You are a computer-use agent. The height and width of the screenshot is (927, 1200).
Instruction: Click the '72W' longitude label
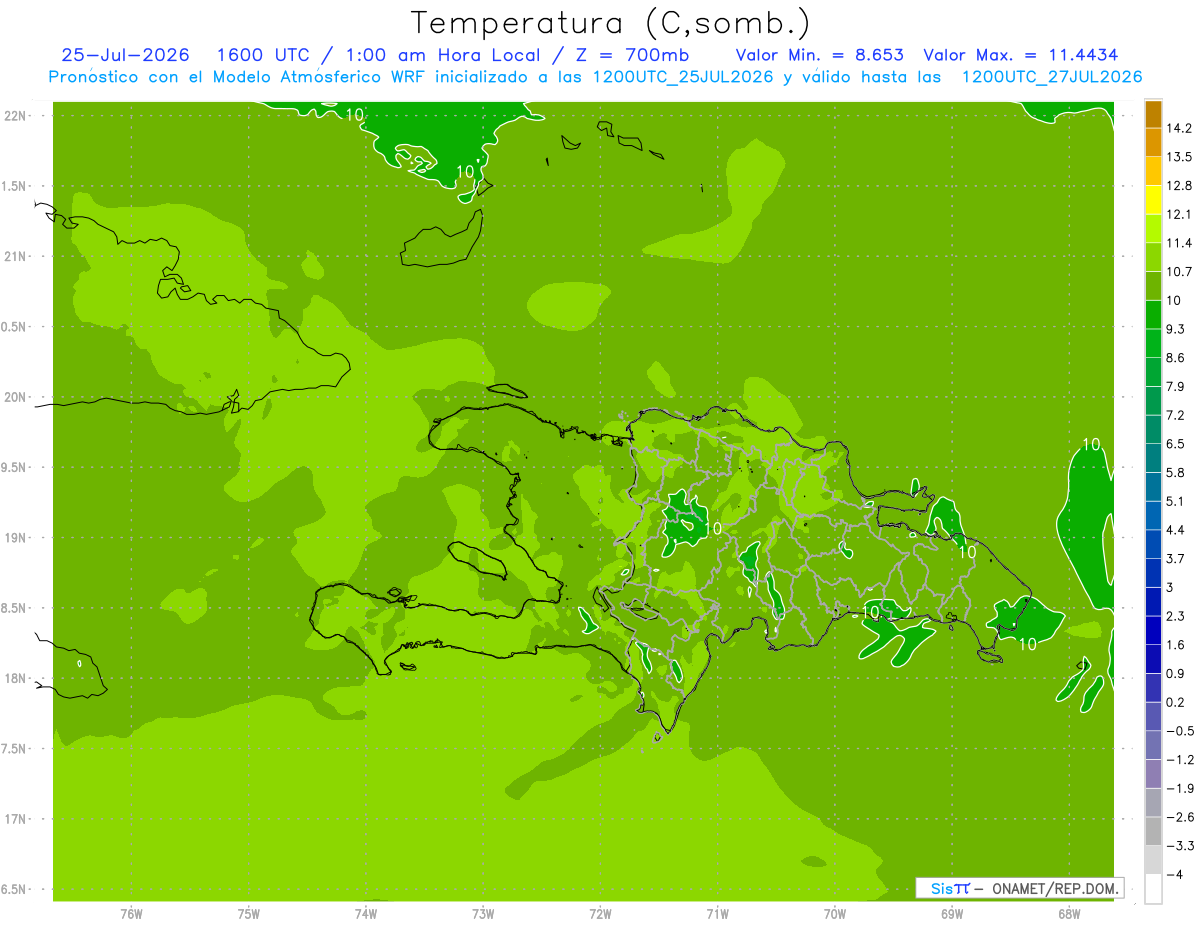[601, 914]
